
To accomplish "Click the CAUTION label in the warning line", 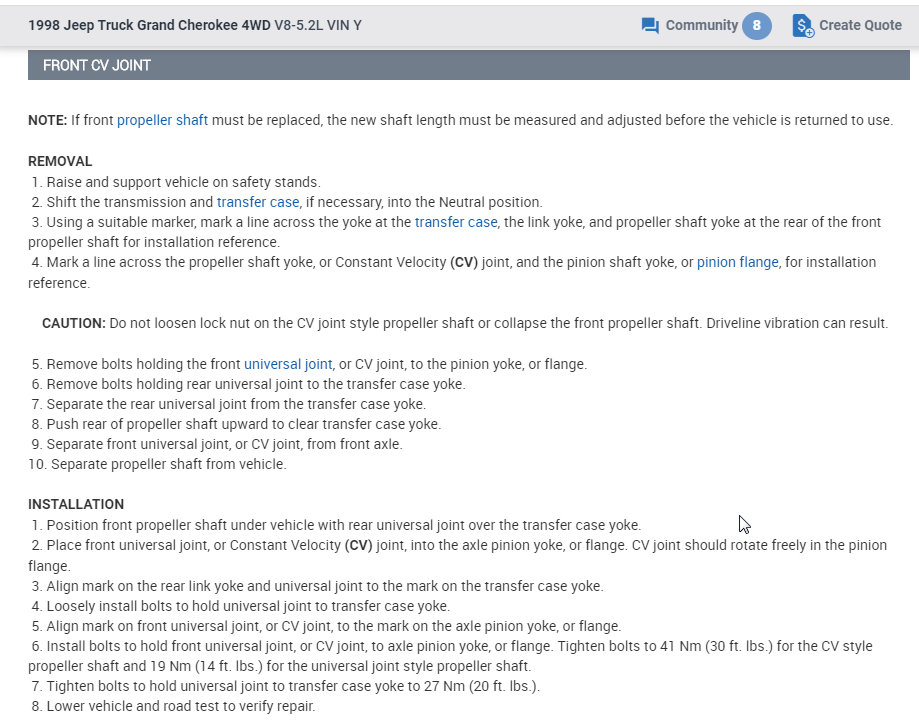I will point(73,323).
